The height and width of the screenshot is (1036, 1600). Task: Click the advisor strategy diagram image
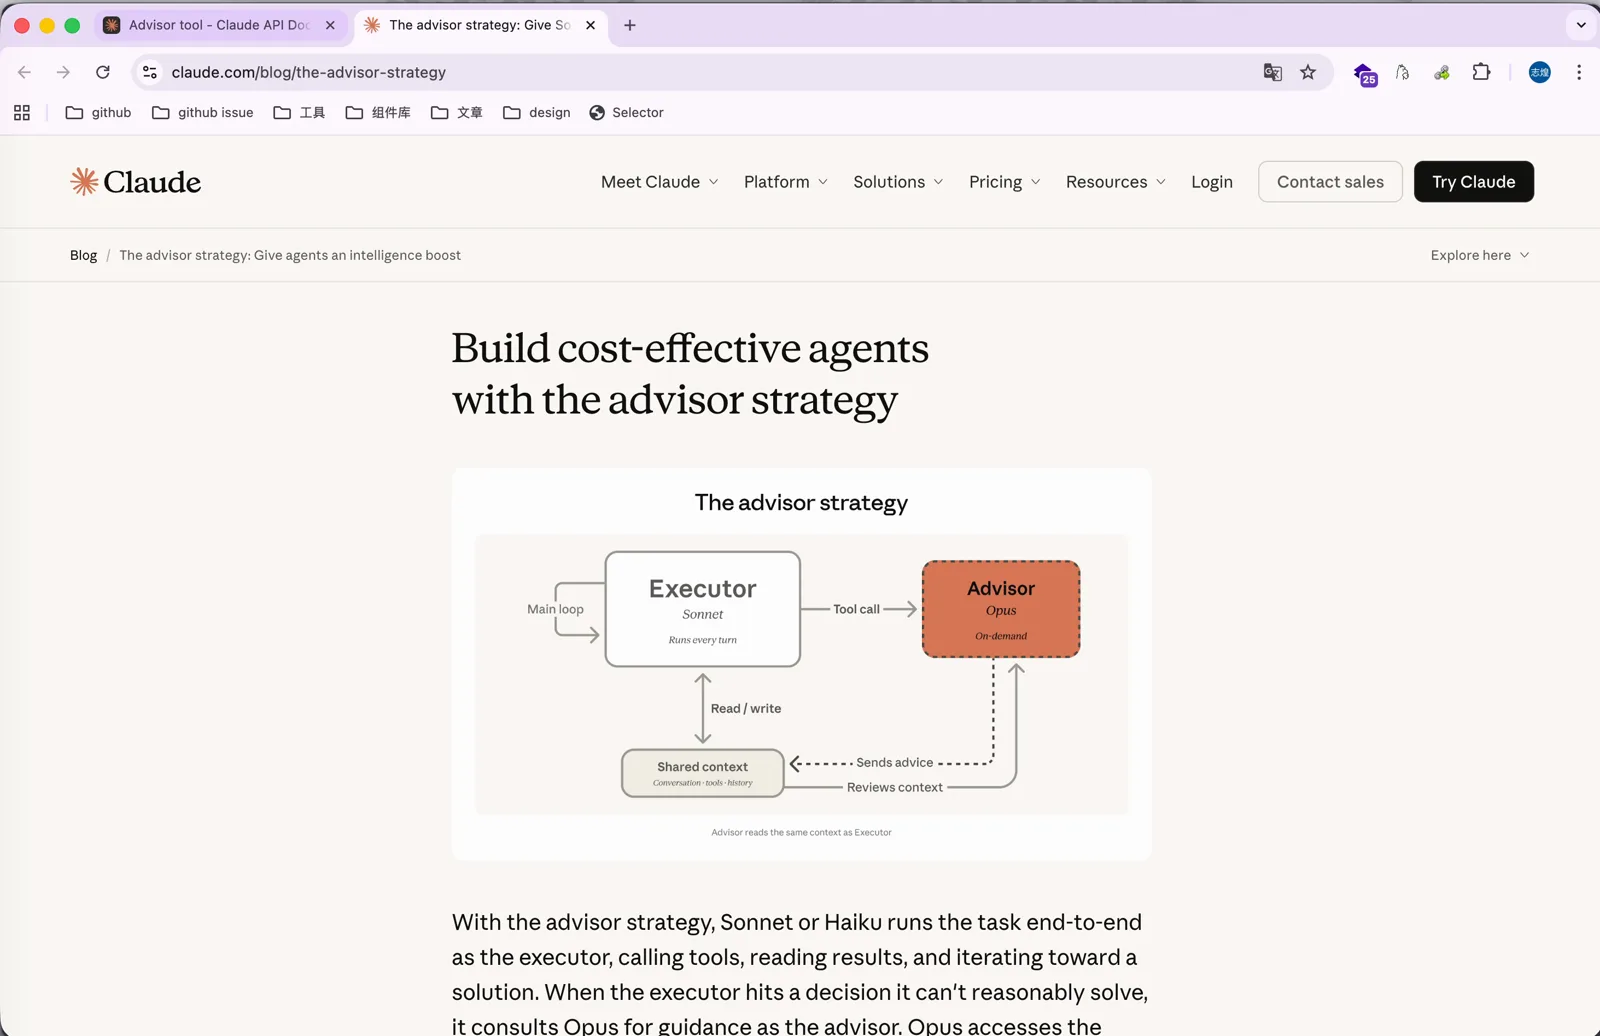[x=802, y=664]
